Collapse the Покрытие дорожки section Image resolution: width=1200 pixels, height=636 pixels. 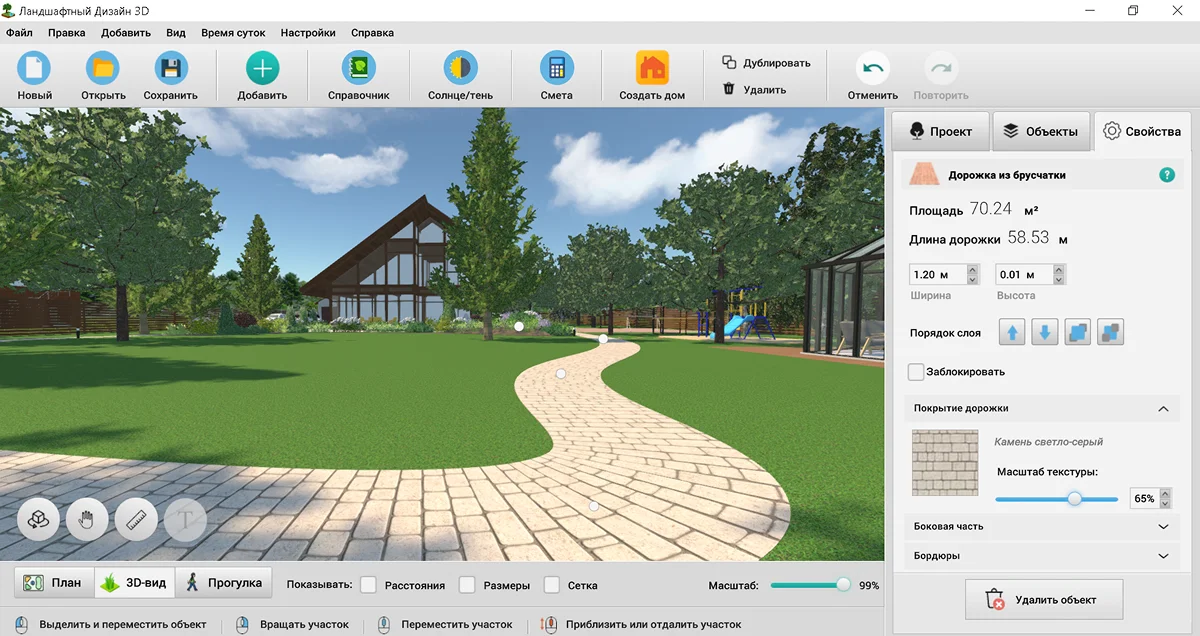[1162, 409]
